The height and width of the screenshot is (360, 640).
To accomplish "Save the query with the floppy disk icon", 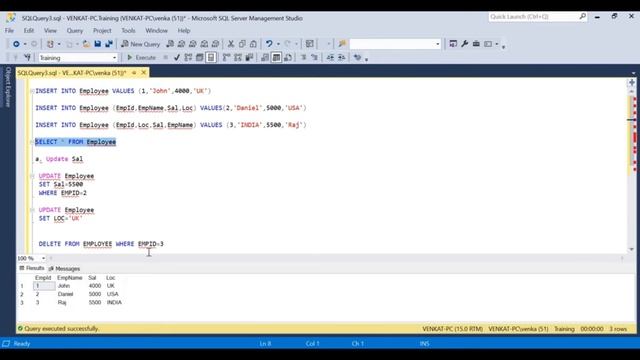I will (x=98, y=44).
